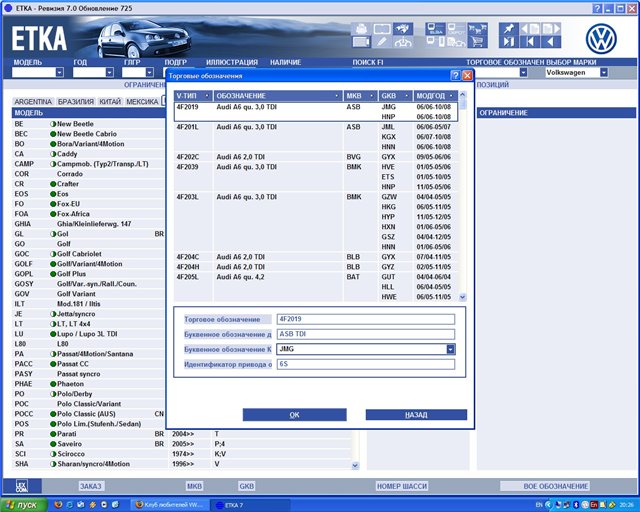Click the DEPOT toolbar icon
The height and width of the screenshot is (512, 640).
pyautogui.click(x=456, y=29)
